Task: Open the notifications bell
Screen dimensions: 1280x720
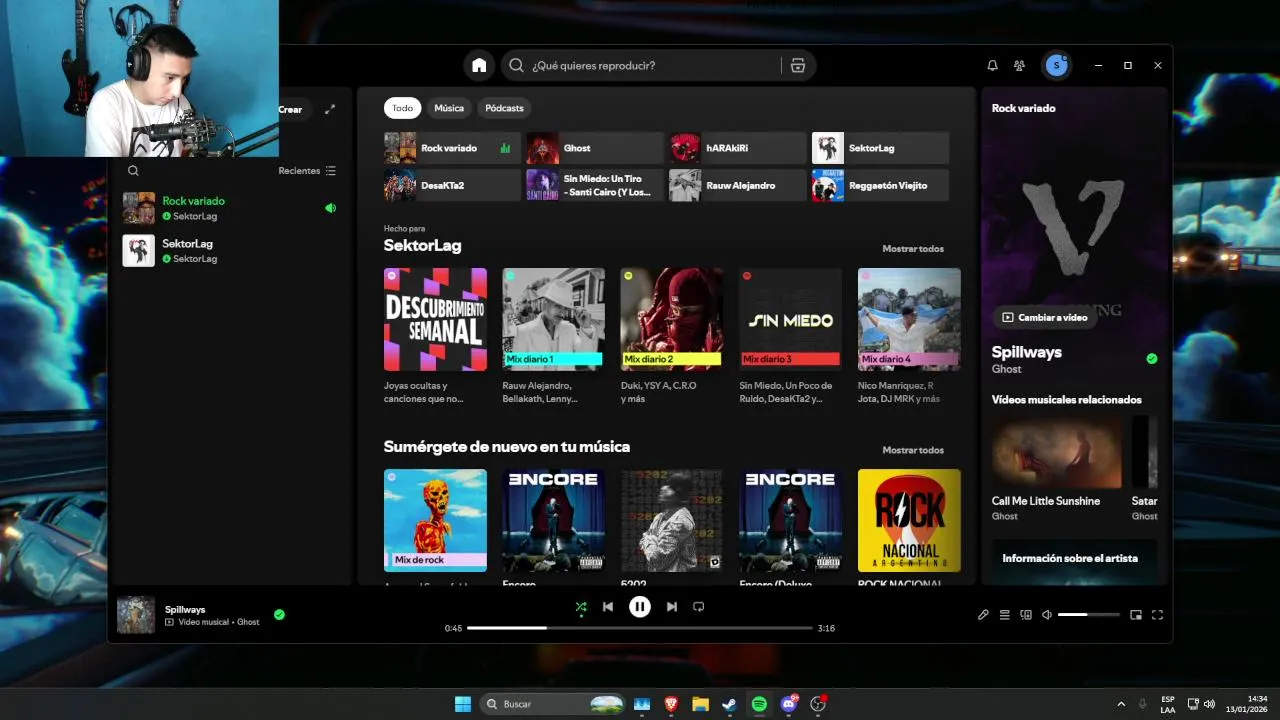Action: point(992,65)
